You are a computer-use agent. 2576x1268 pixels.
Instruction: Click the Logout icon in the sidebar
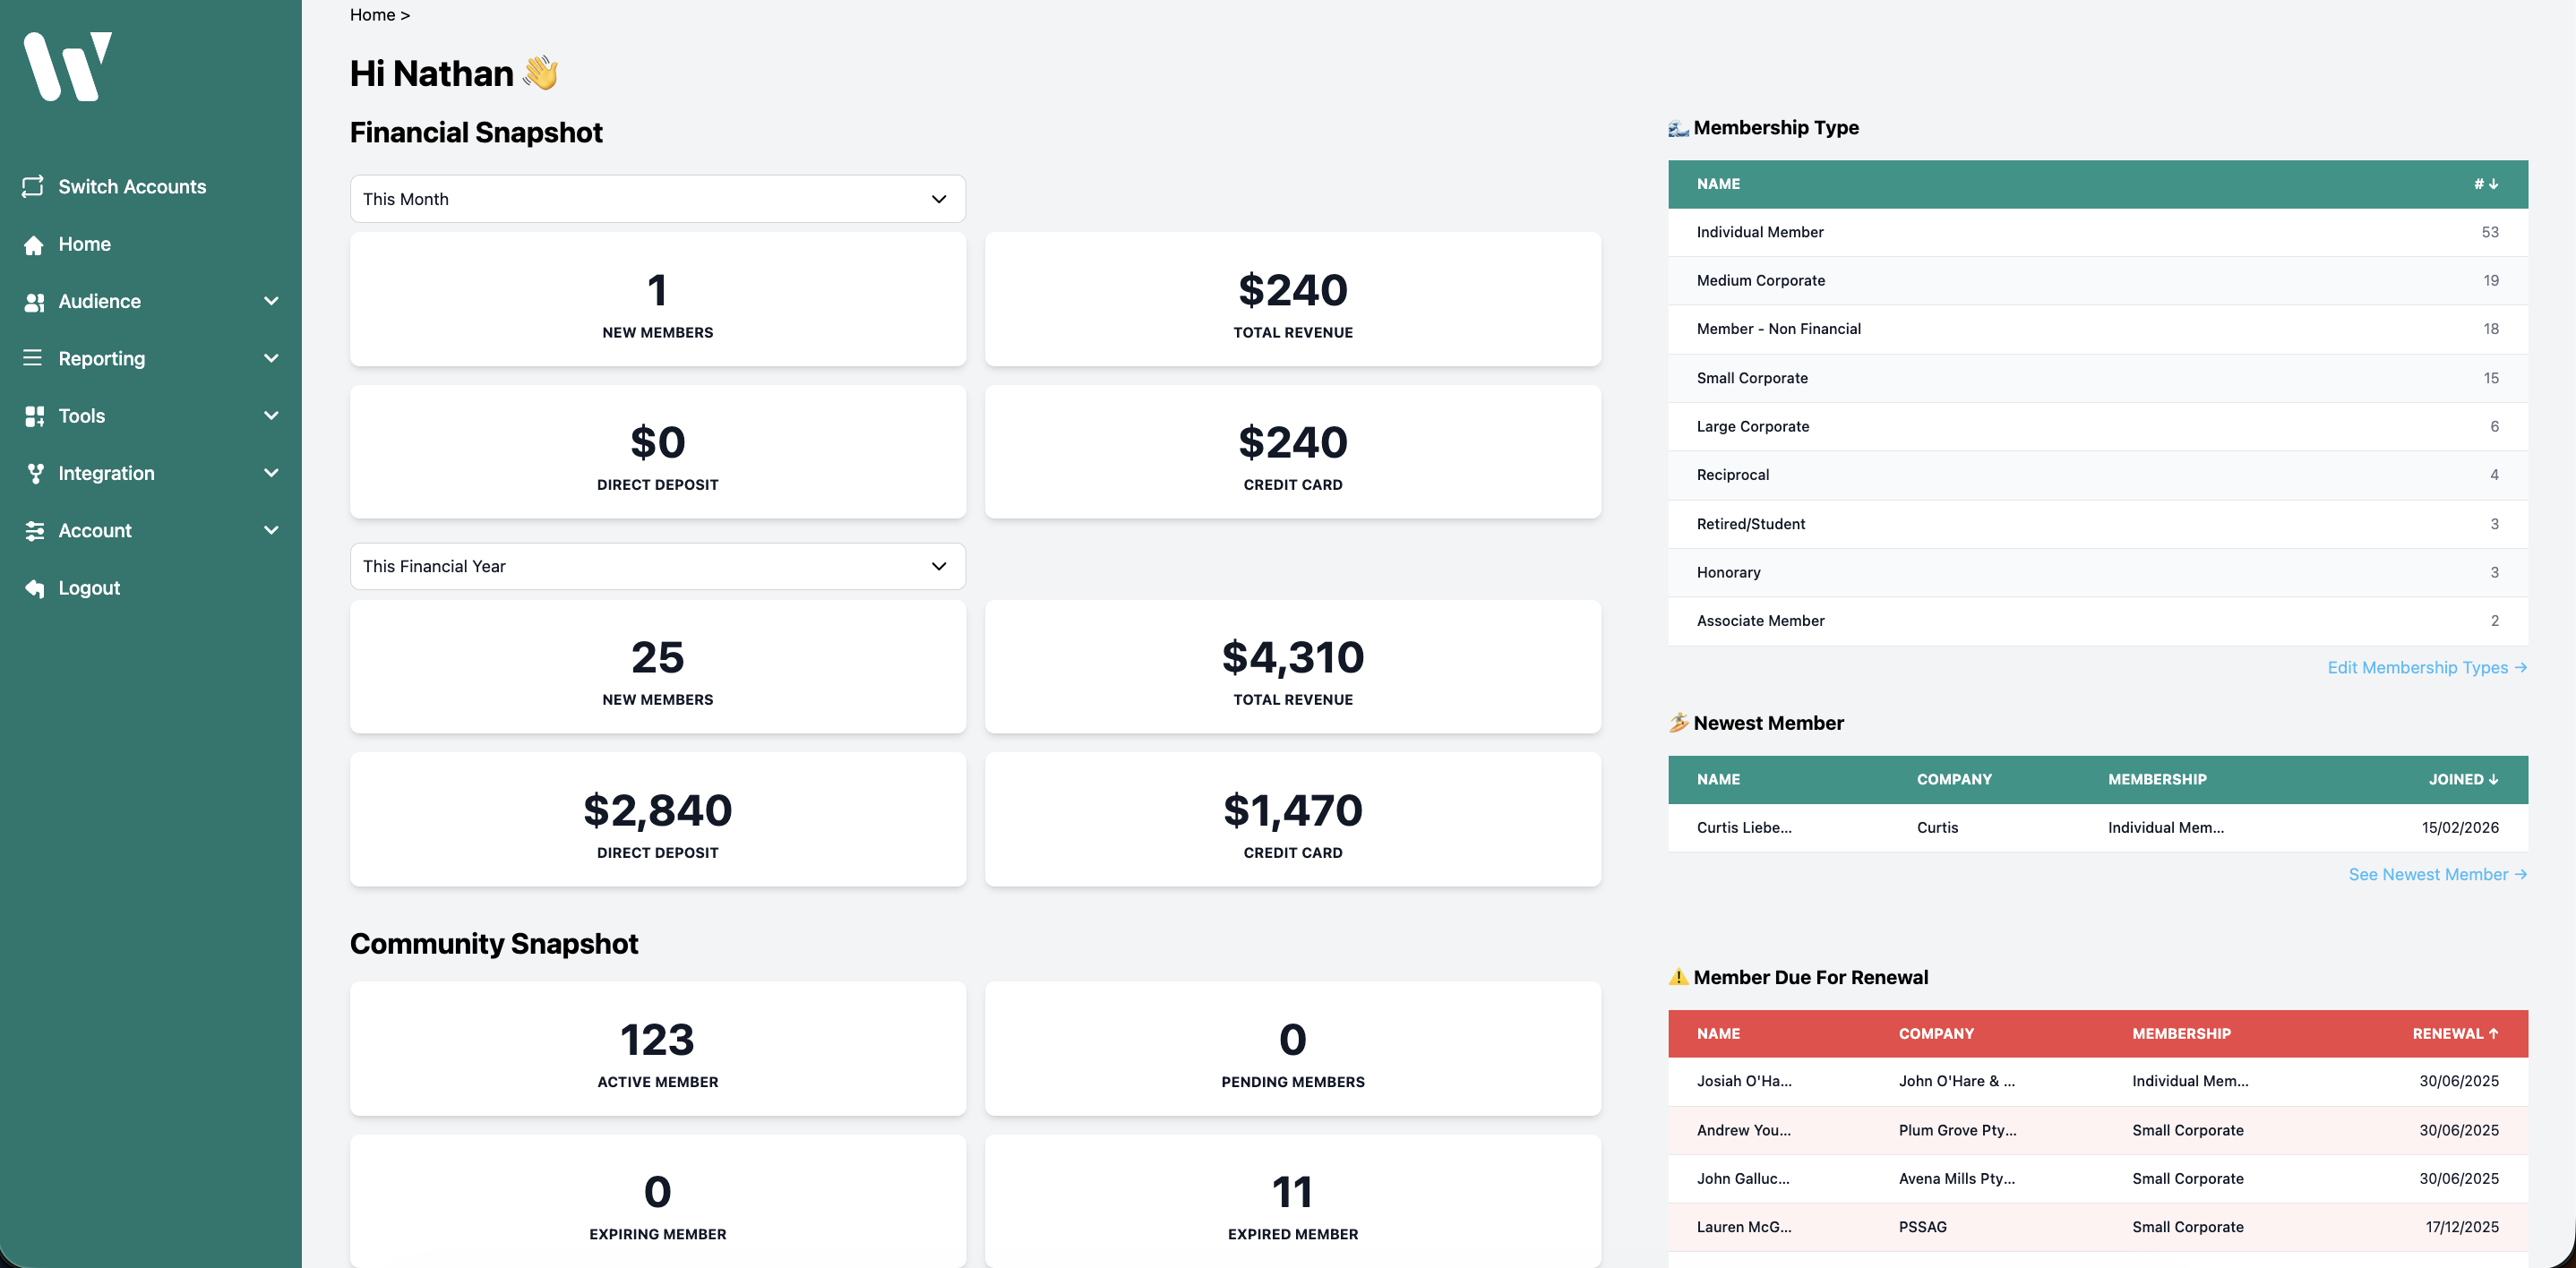coord(33,587)
